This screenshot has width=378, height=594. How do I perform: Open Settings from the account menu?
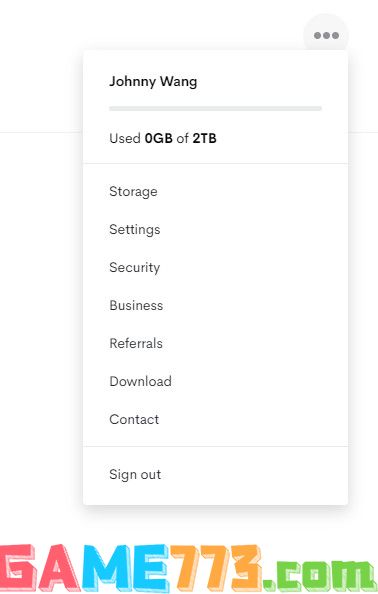point(135,230)
